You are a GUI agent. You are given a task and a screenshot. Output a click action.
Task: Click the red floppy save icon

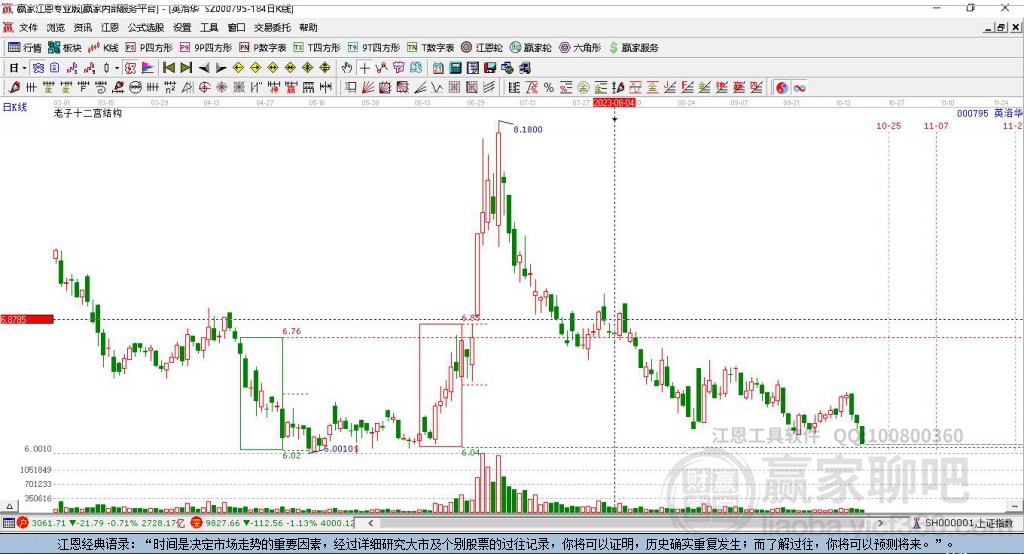tap(490, 68)
